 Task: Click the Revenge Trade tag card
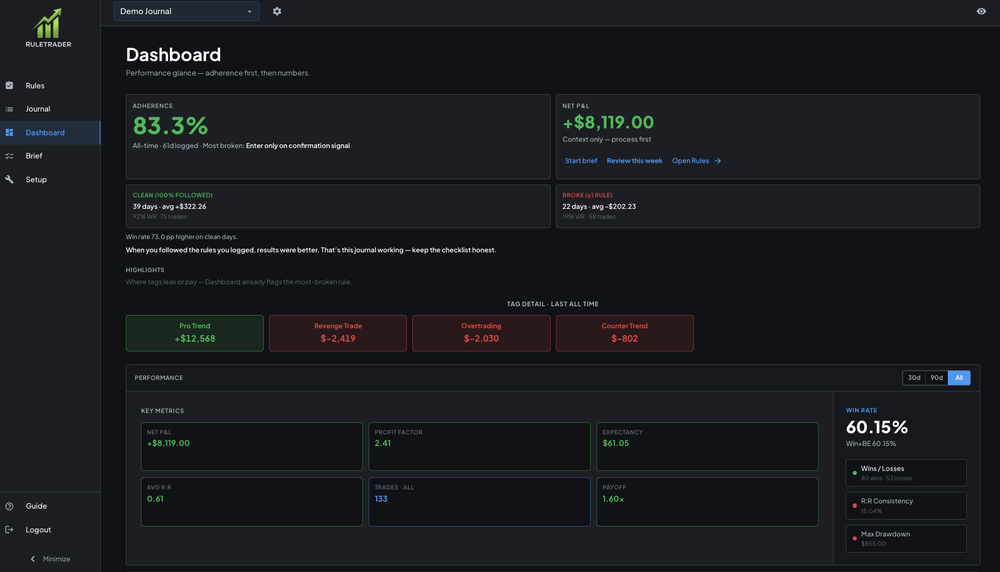point(338,333)
